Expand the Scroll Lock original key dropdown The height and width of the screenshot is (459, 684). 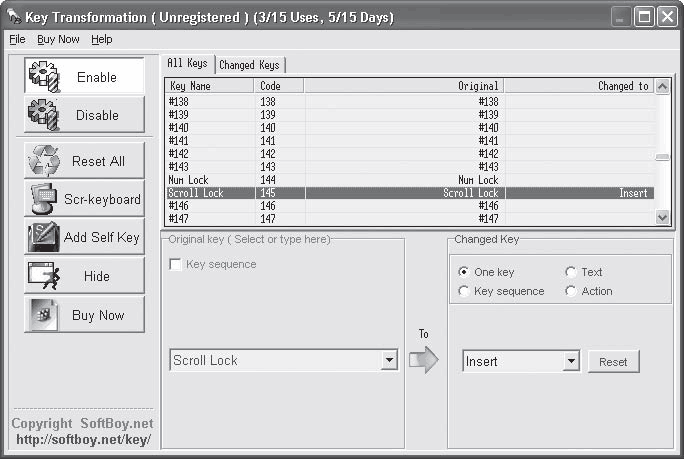[389, 360]
